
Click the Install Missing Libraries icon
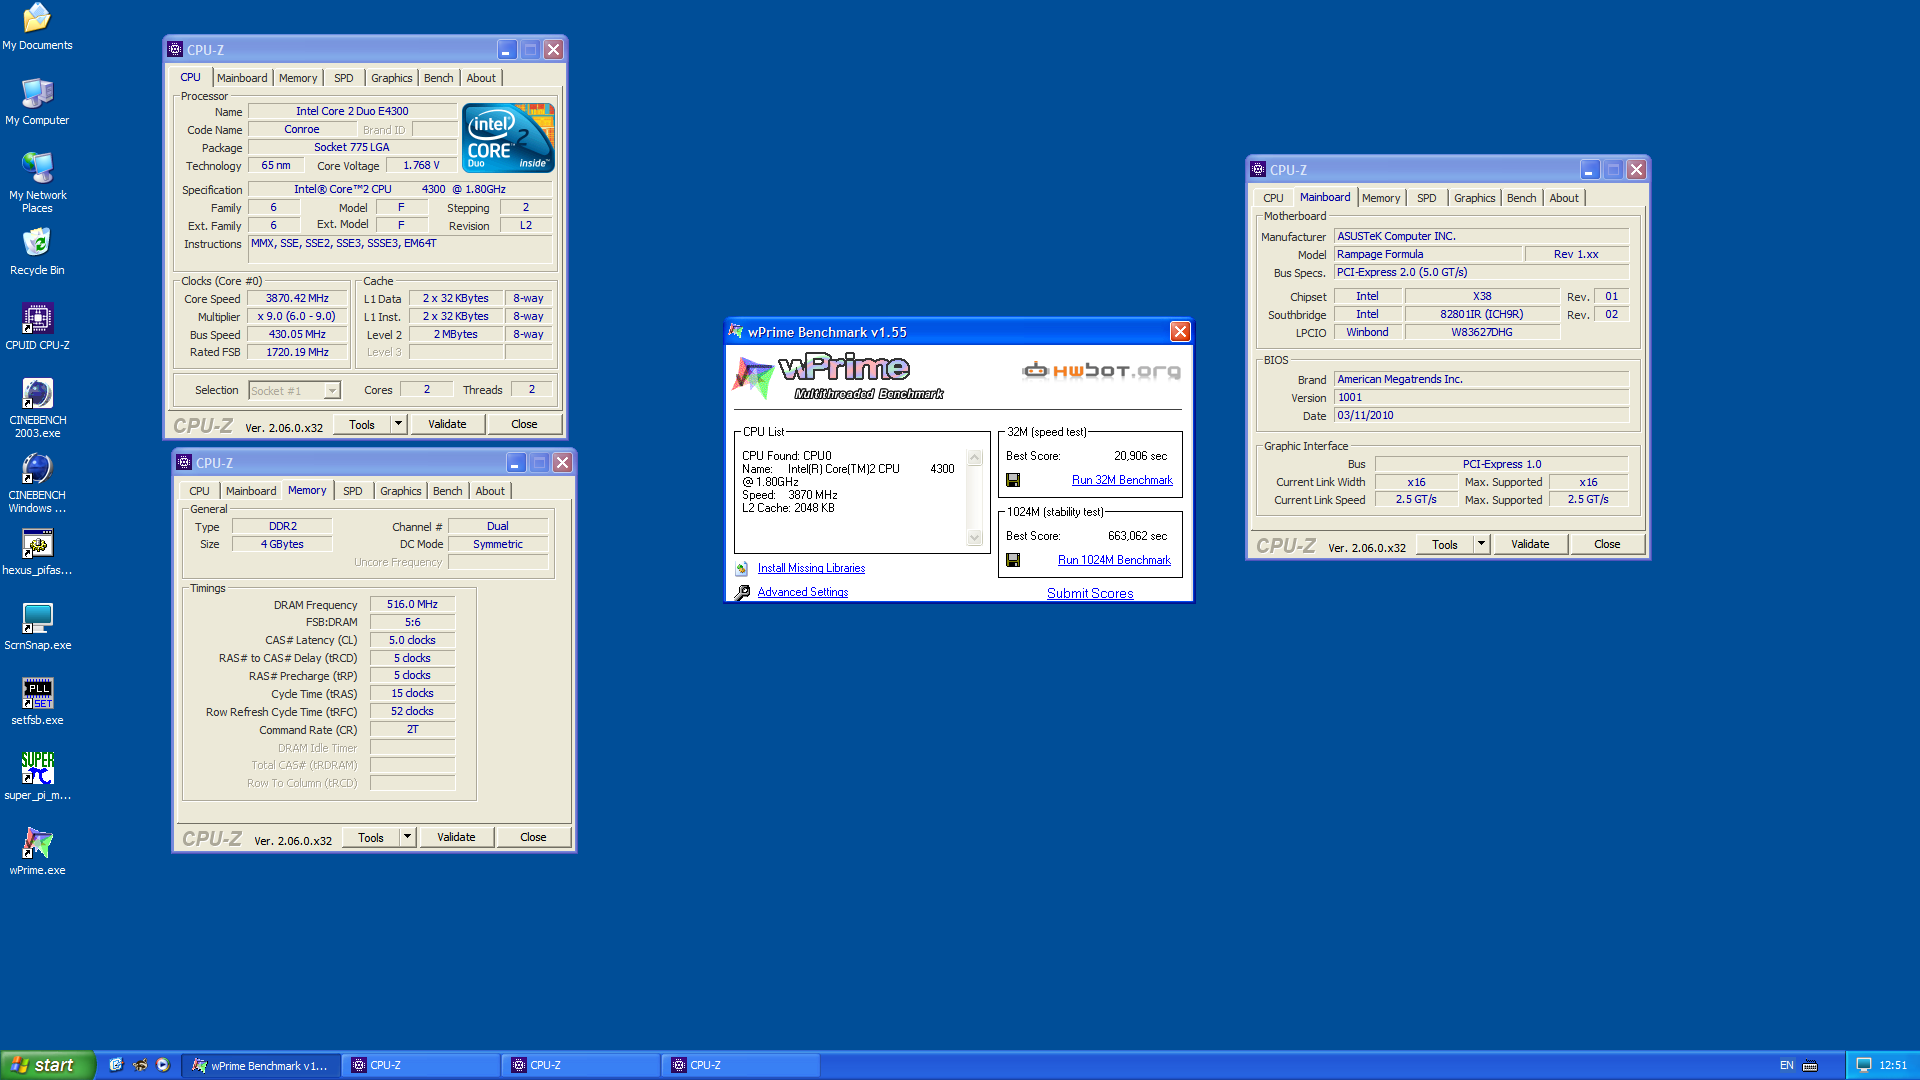pyautogui.click(x=742, y=568)
